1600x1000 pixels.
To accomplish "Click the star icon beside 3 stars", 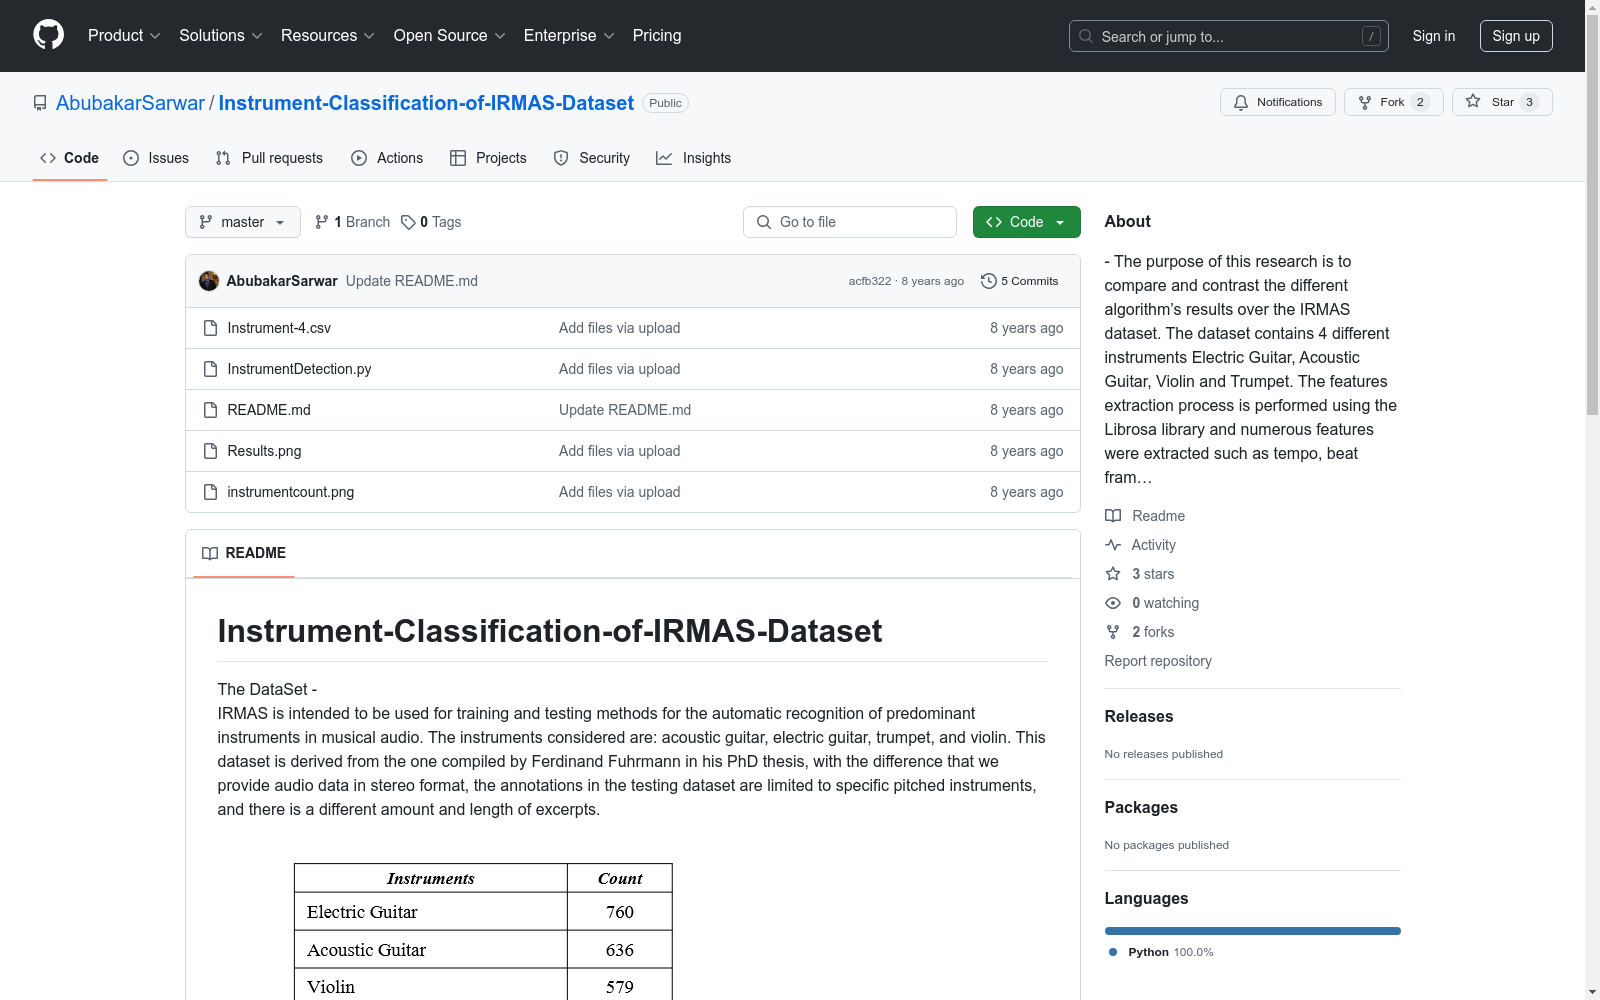I will pyautogui.click(x=1113, y=574).
